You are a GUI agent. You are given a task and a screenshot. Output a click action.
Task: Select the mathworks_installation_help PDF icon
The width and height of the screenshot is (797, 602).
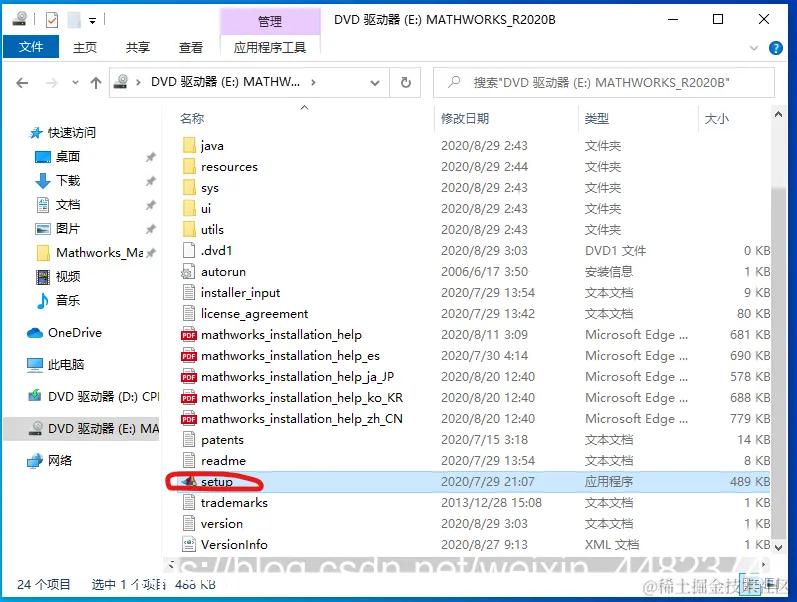tap(189, 335)
